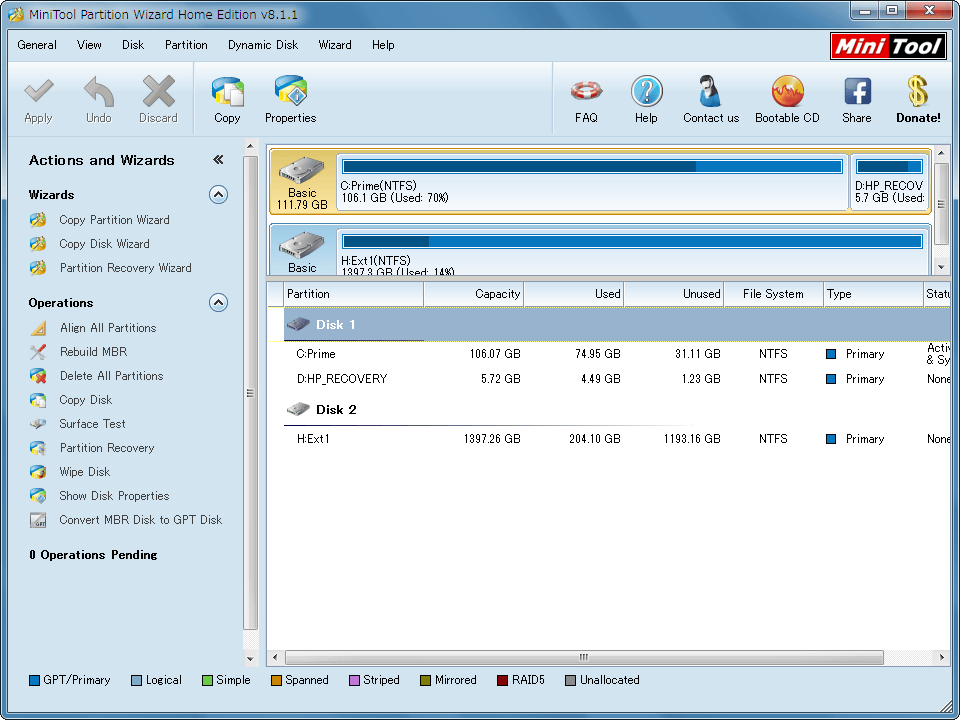Collapse the Wizards section
The width and height of the screenshot is (960, 720).
(x=219, y=195)
